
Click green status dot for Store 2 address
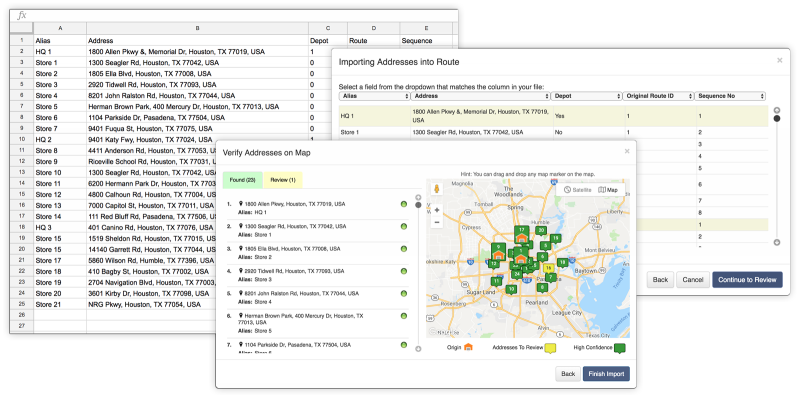pos(404,249)
